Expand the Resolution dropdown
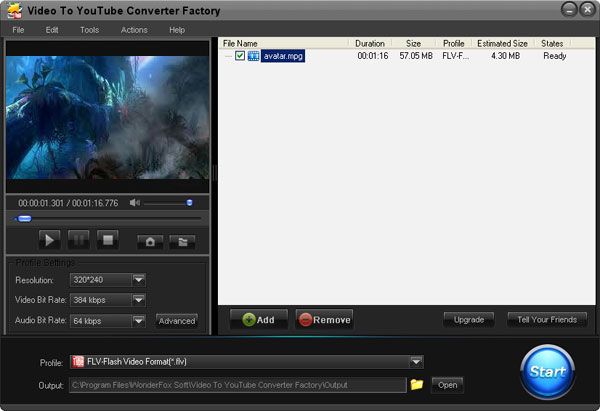The image size is (600, 411). [139, 280]
